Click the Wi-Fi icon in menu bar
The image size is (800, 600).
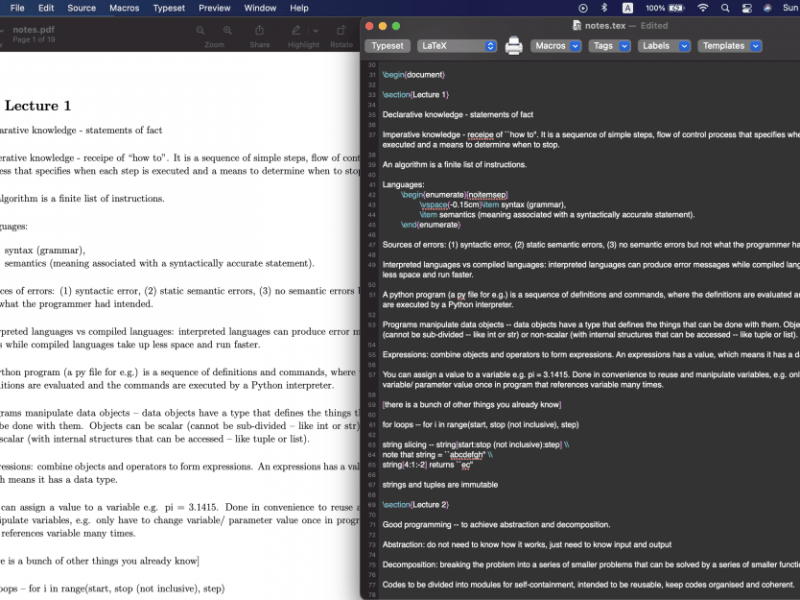pyautogui.click(x=703, y=8)
